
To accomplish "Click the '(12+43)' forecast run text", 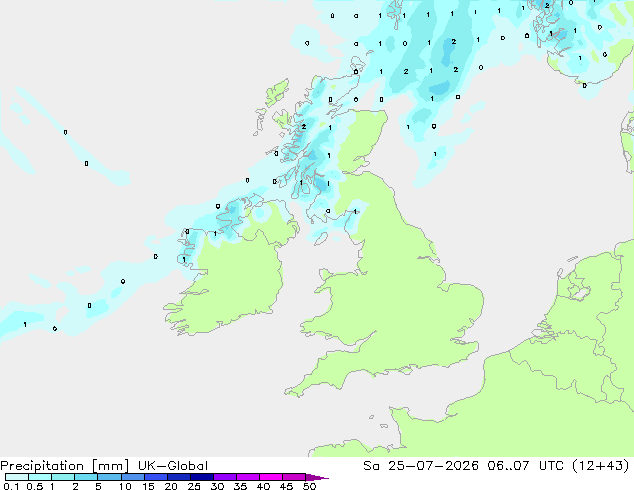I will coord(602,466).
